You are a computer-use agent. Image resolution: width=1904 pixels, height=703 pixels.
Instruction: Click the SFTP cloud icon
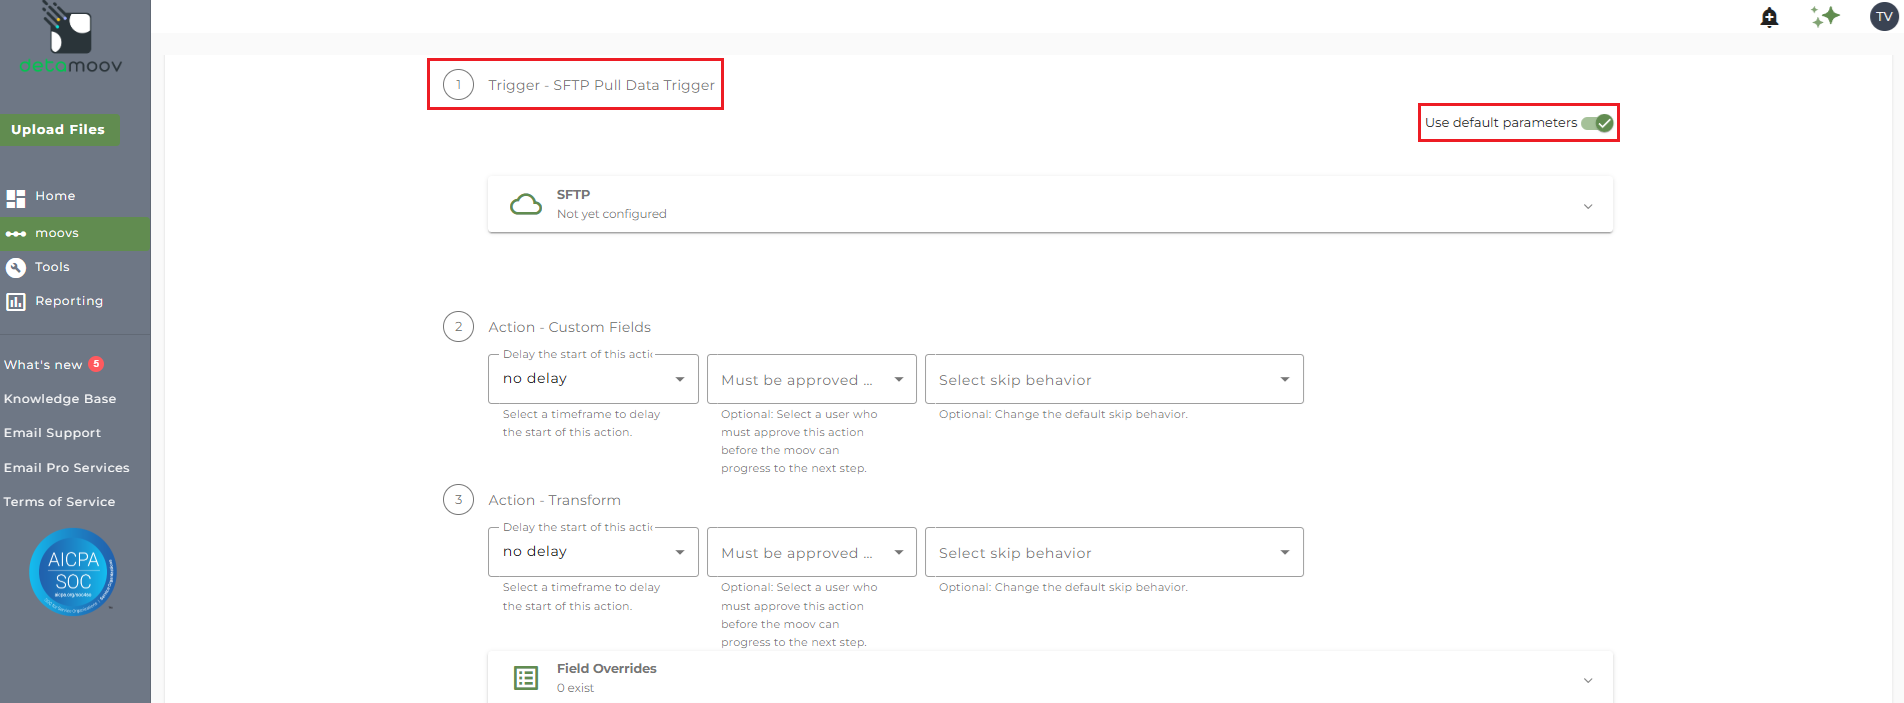click(526, 205)
